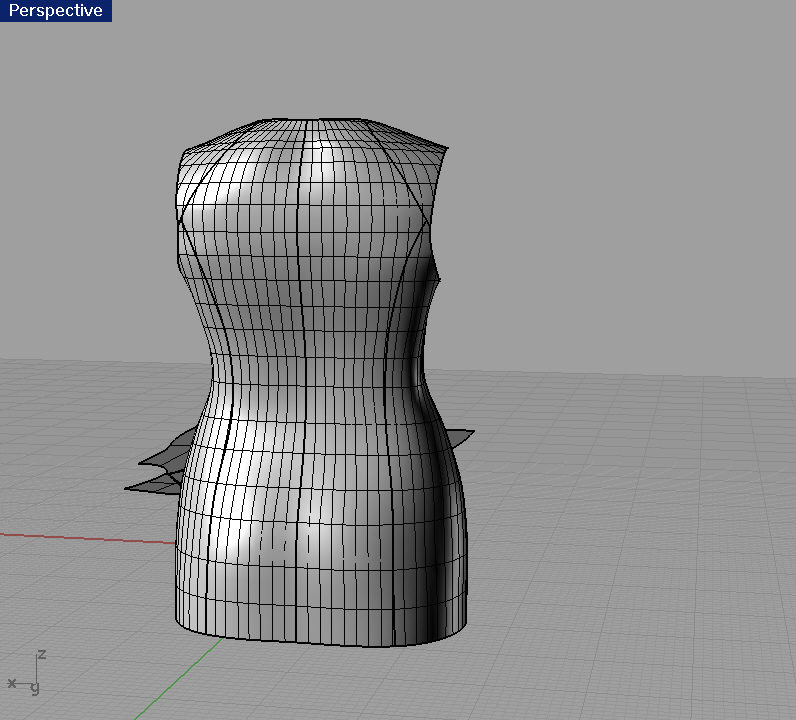
Task: Select the surface protruding on right side
Action: [460, 437]
